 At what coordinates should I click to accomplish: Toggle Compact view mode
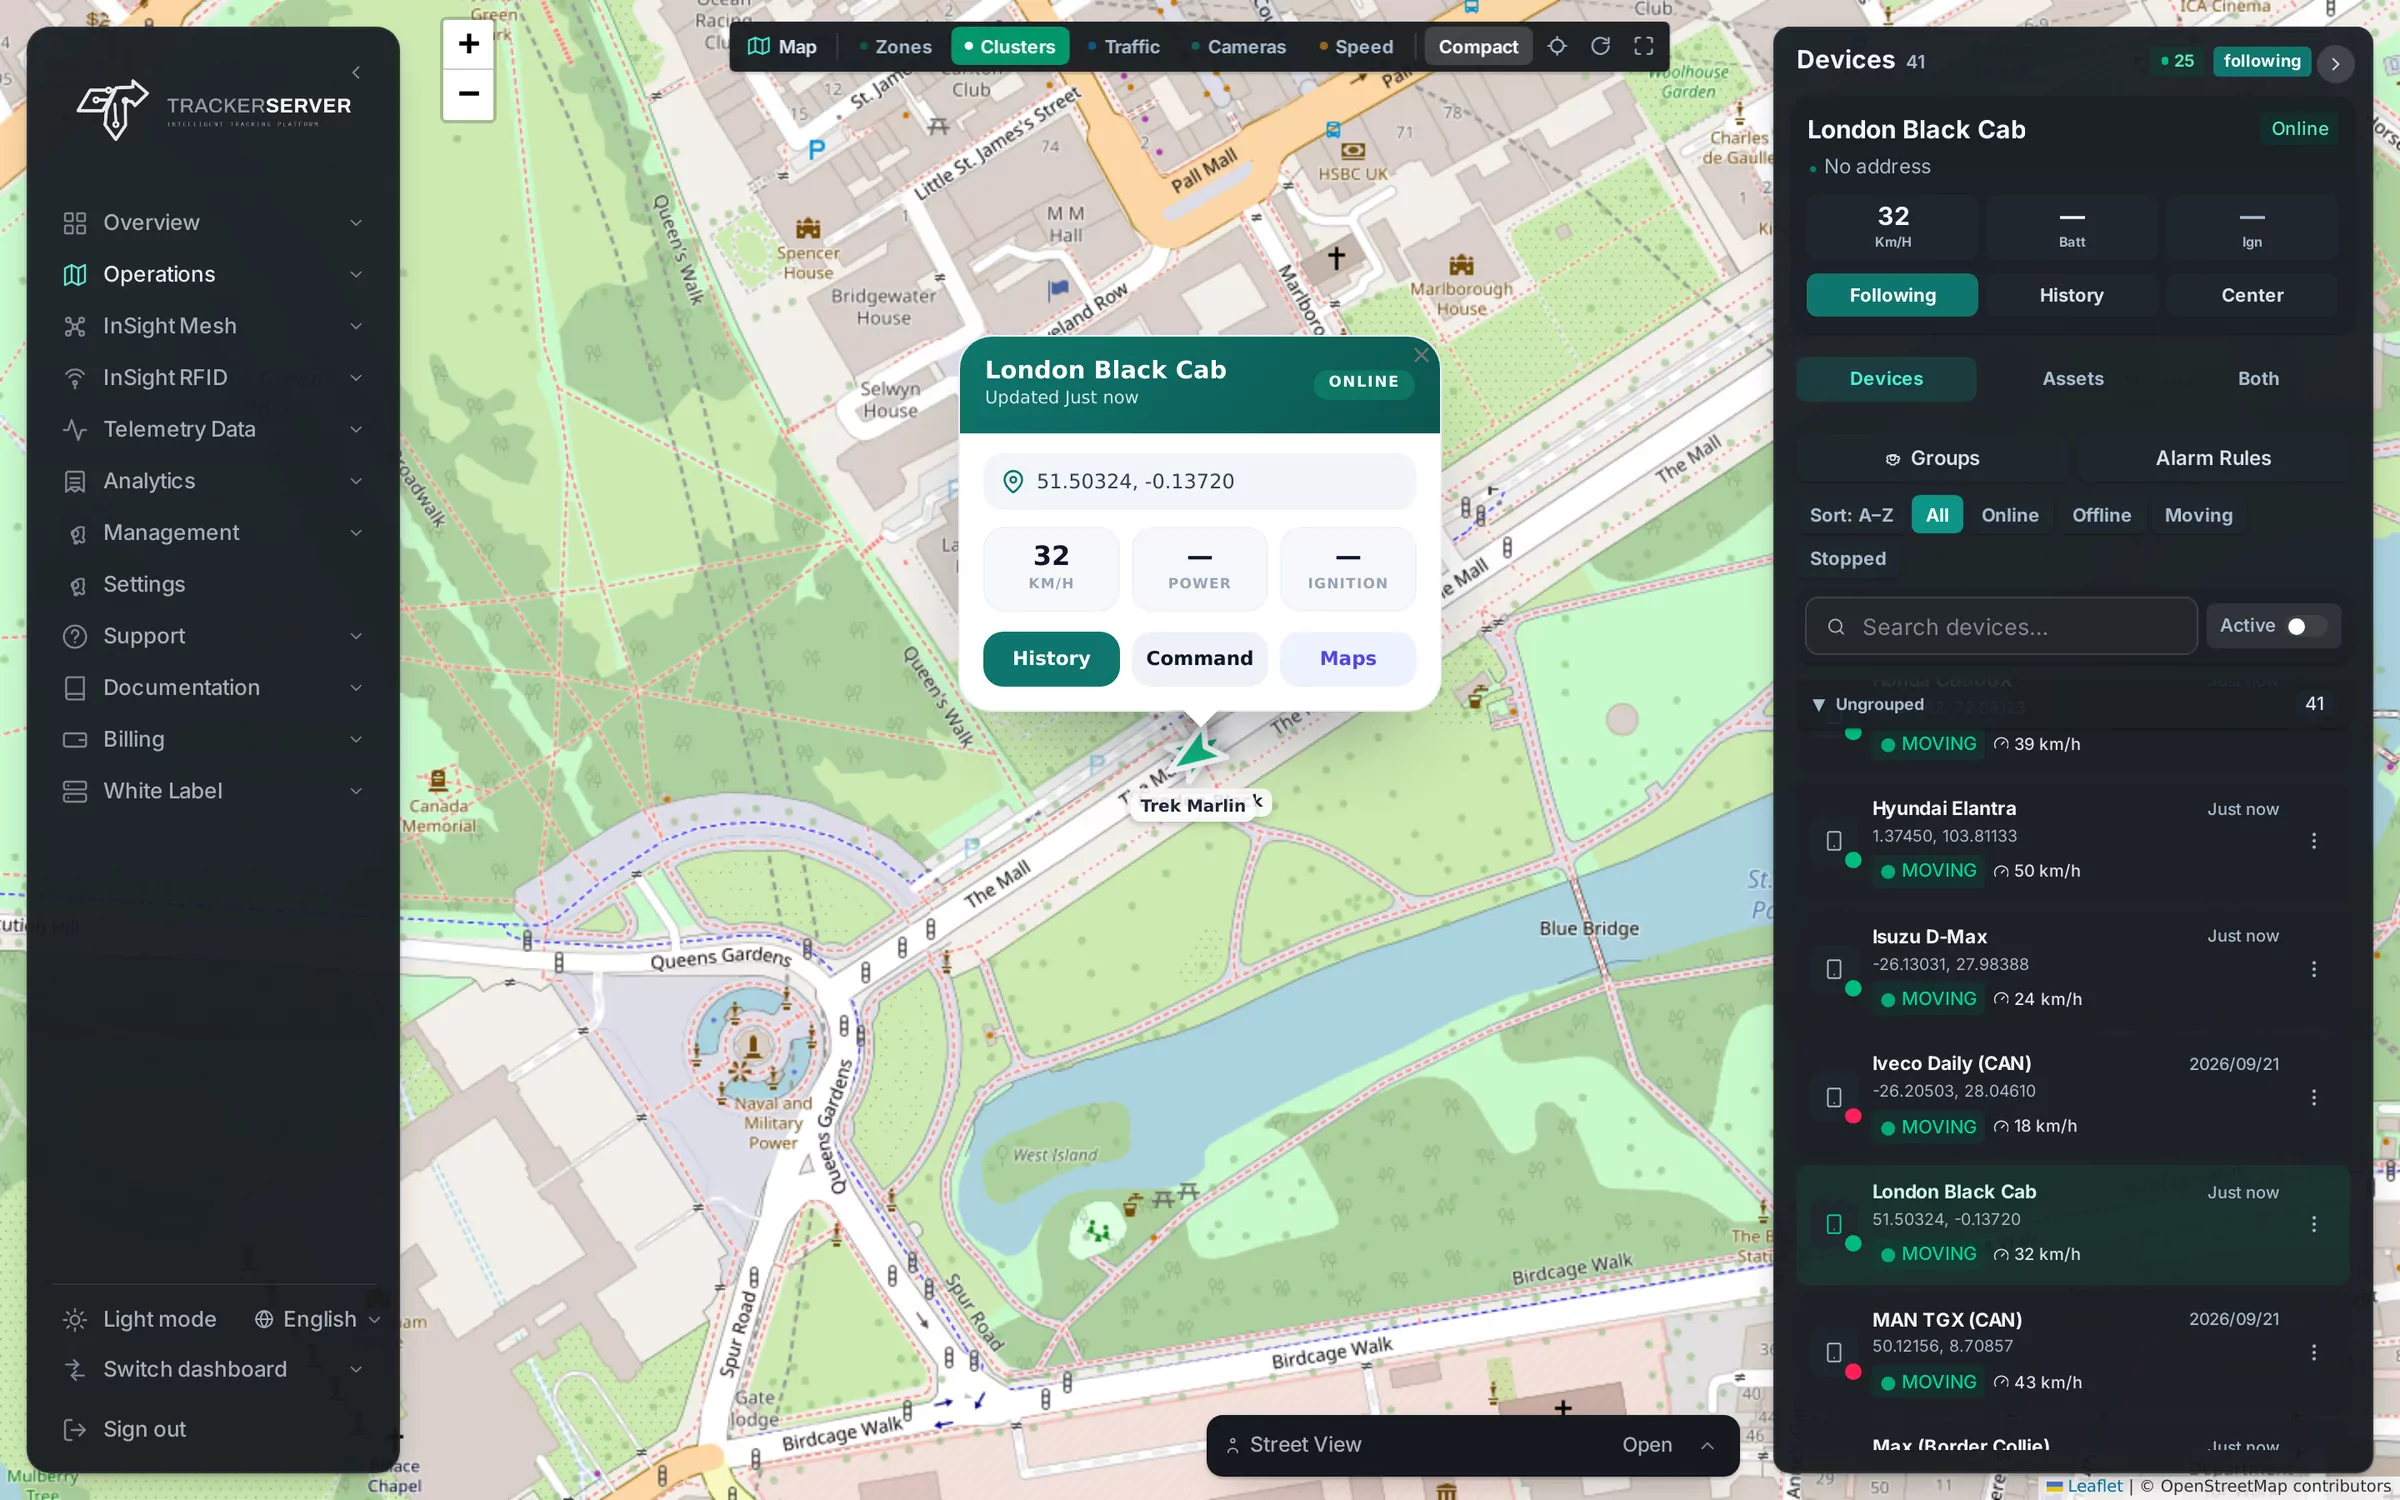click(1477, 47)
